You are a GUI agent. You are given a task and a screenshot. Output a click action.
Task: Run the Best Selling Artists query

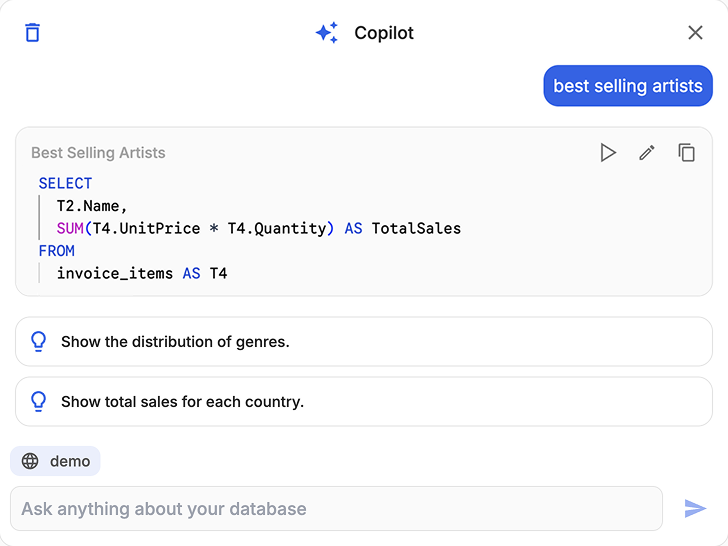pyautogui.click(x=608, y=153)
